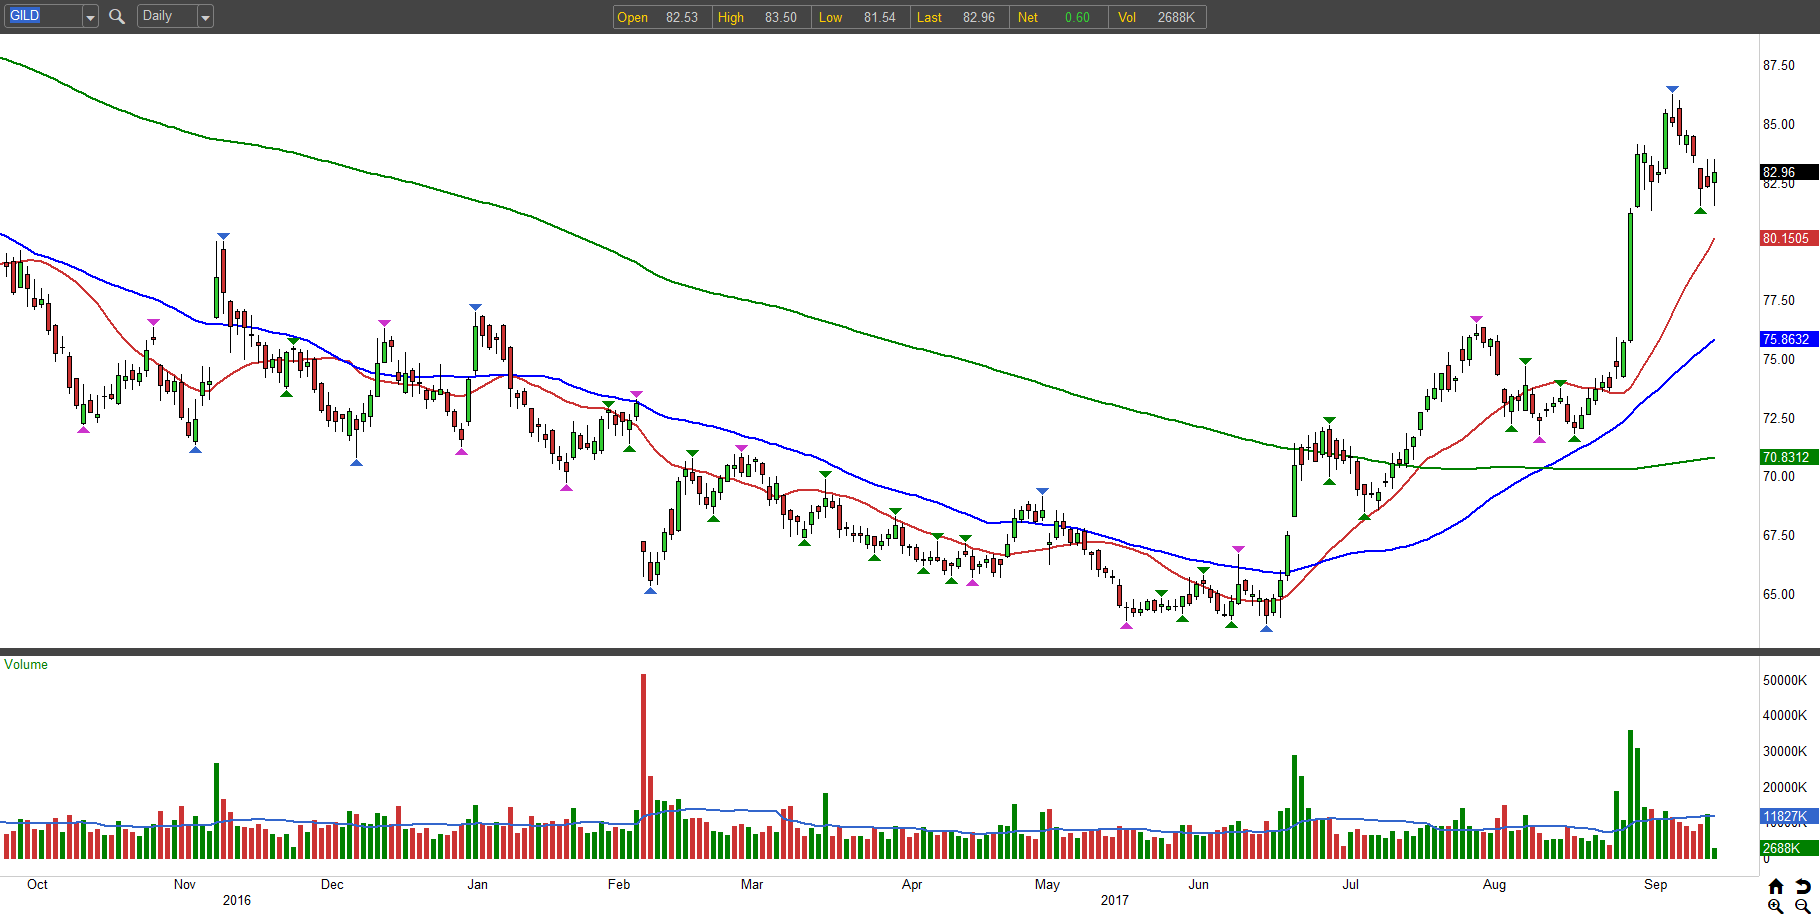Click the 2016 year label
Screen dimensions: 1820x916
coord(237,900)
